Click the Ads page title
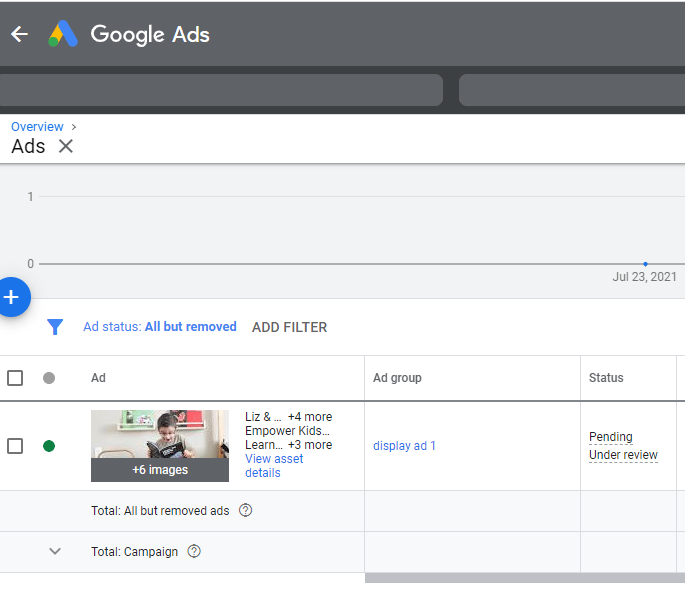The image size is (685, 606). [x=28, y=146]
